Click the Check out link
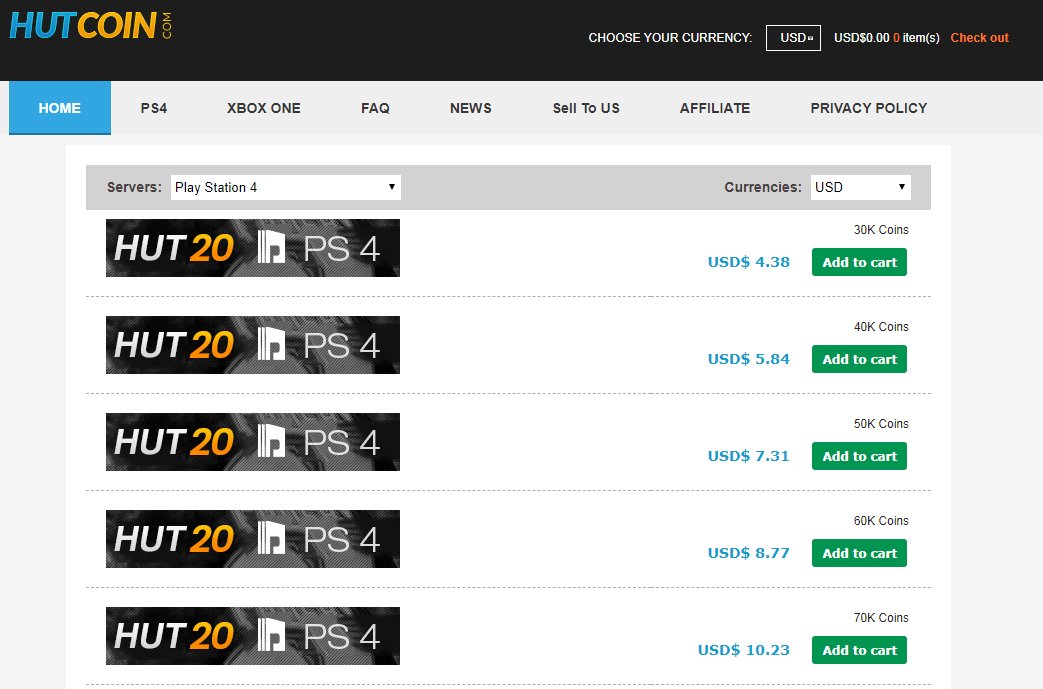1043x689 pixels. pyautogui.click(x=979, y=38)
